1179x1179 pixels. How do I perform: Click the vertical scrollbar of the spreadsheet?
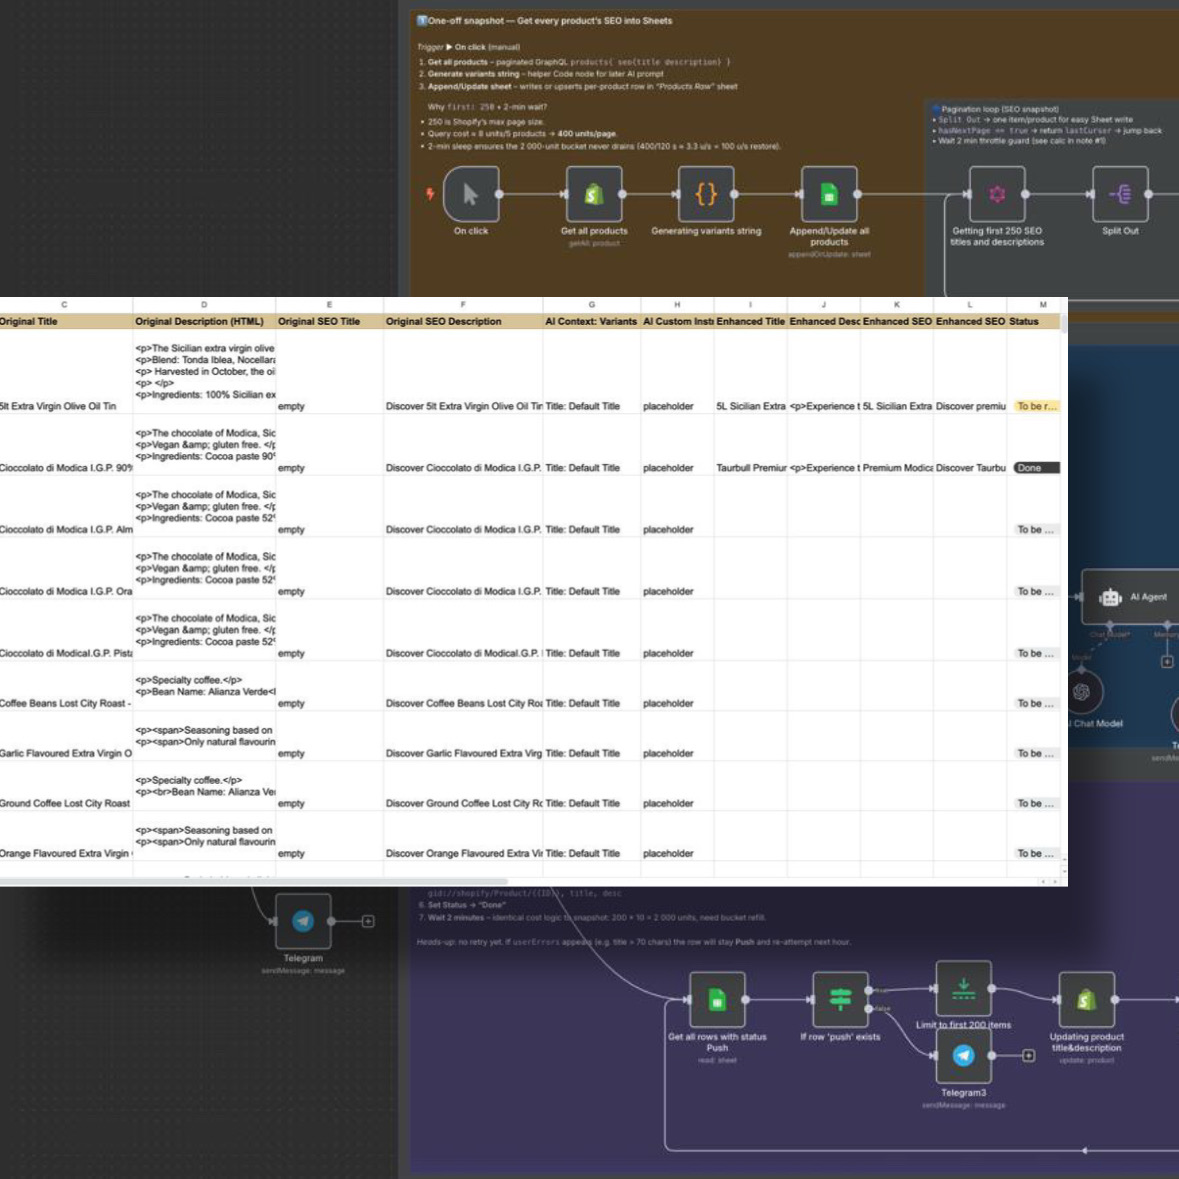coord(1064,323)
